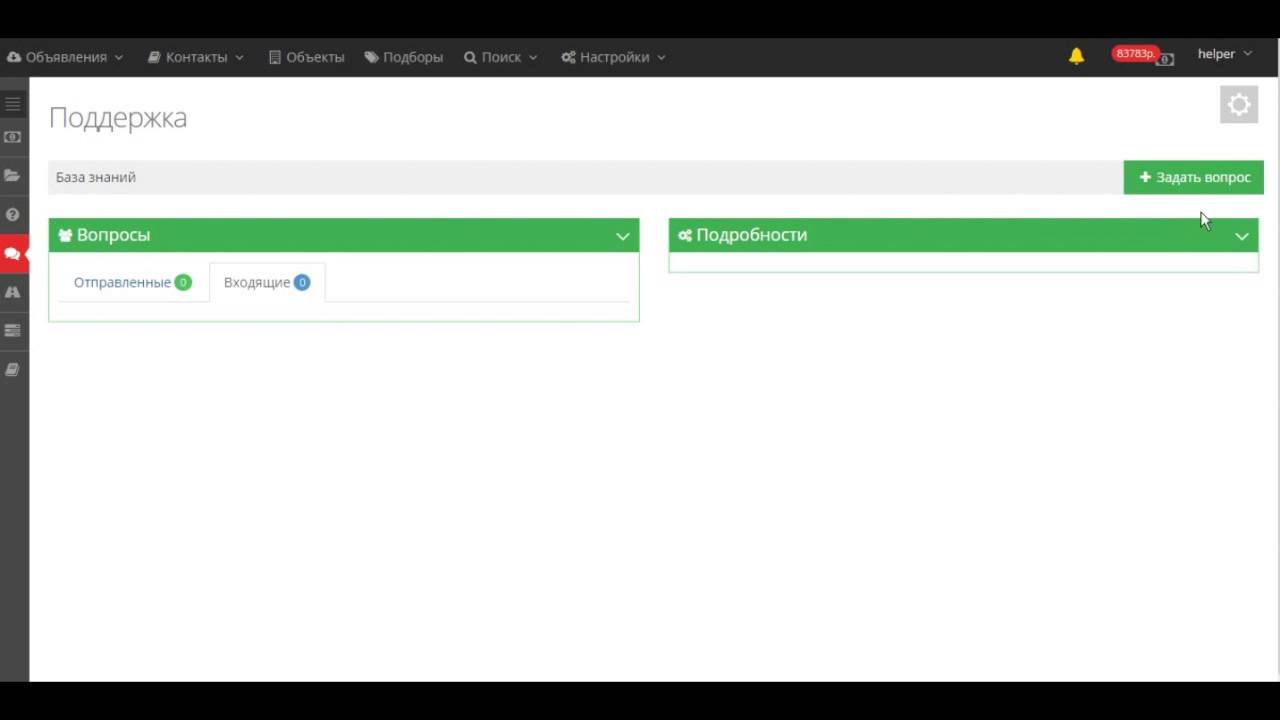Switch to the Входящие tab
Image resolution: width=1280 pixels, height=720 pixels.
(x=267, y=282)
